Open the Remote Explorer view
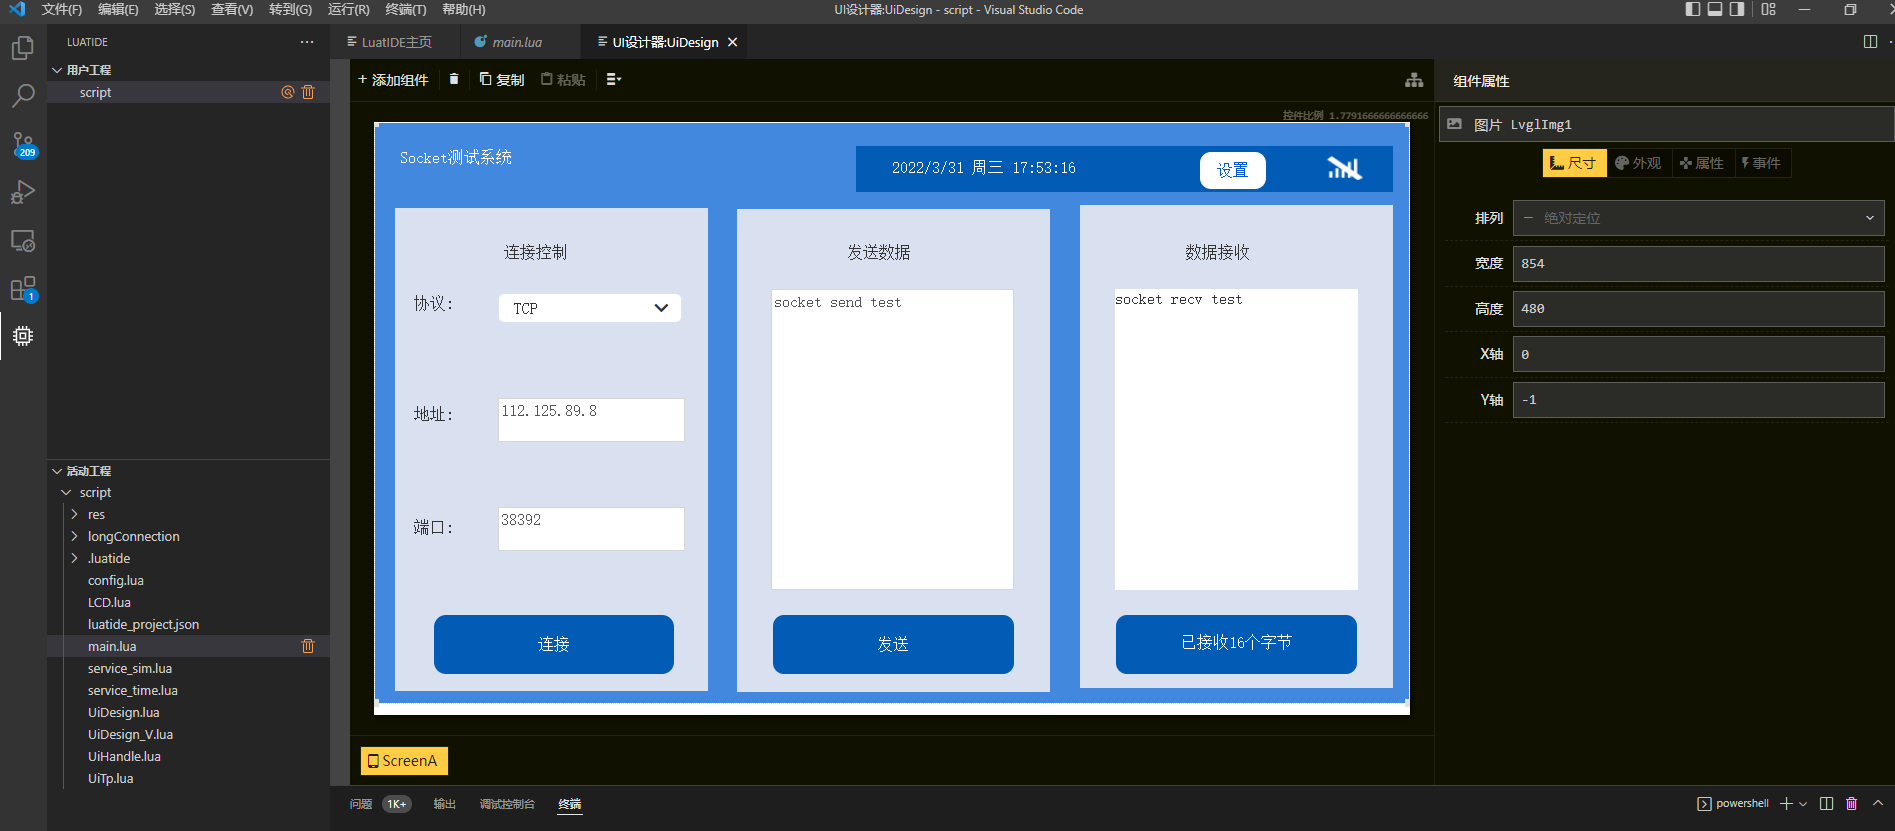The image size is (1895, 831). 22,241
